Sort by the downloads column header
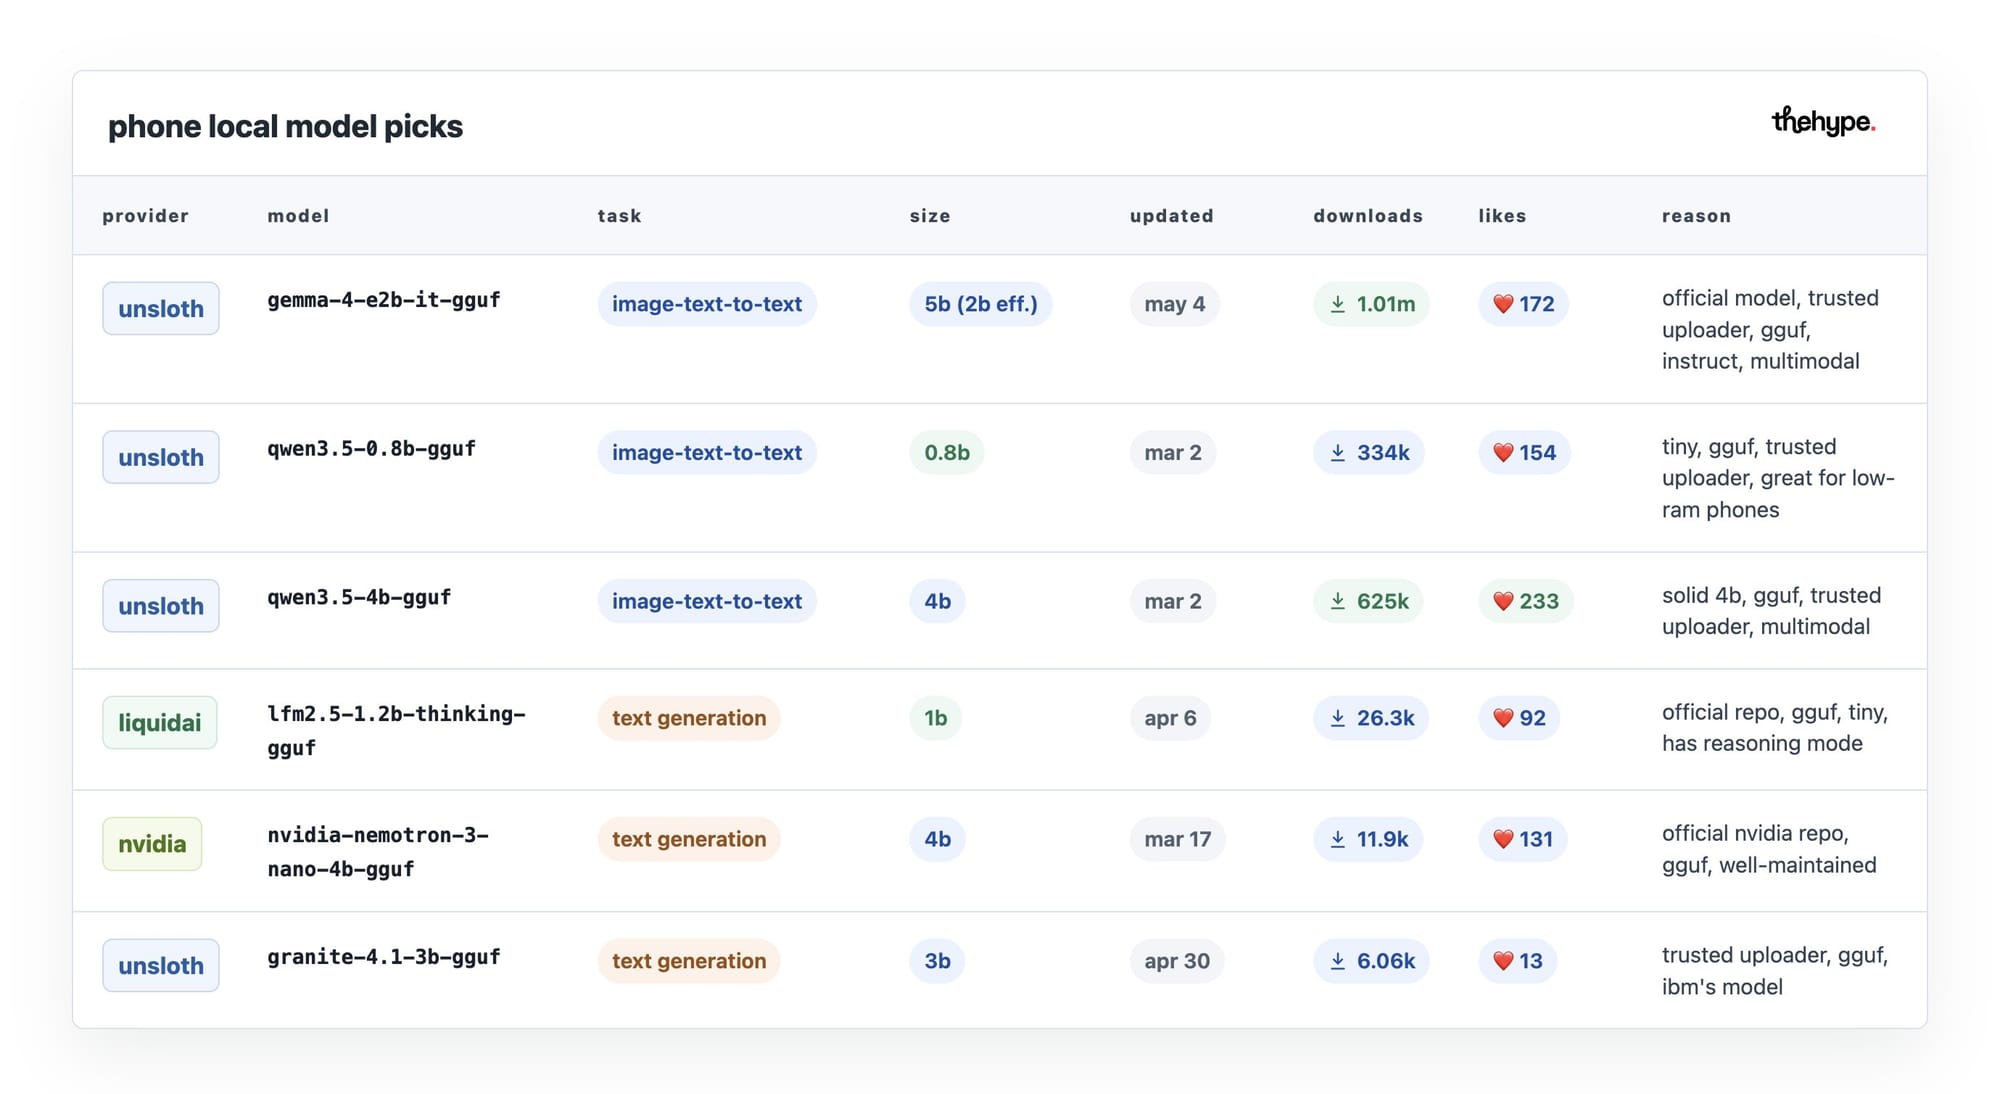The image size is (2000, 1094). (x=1368, y=216)
